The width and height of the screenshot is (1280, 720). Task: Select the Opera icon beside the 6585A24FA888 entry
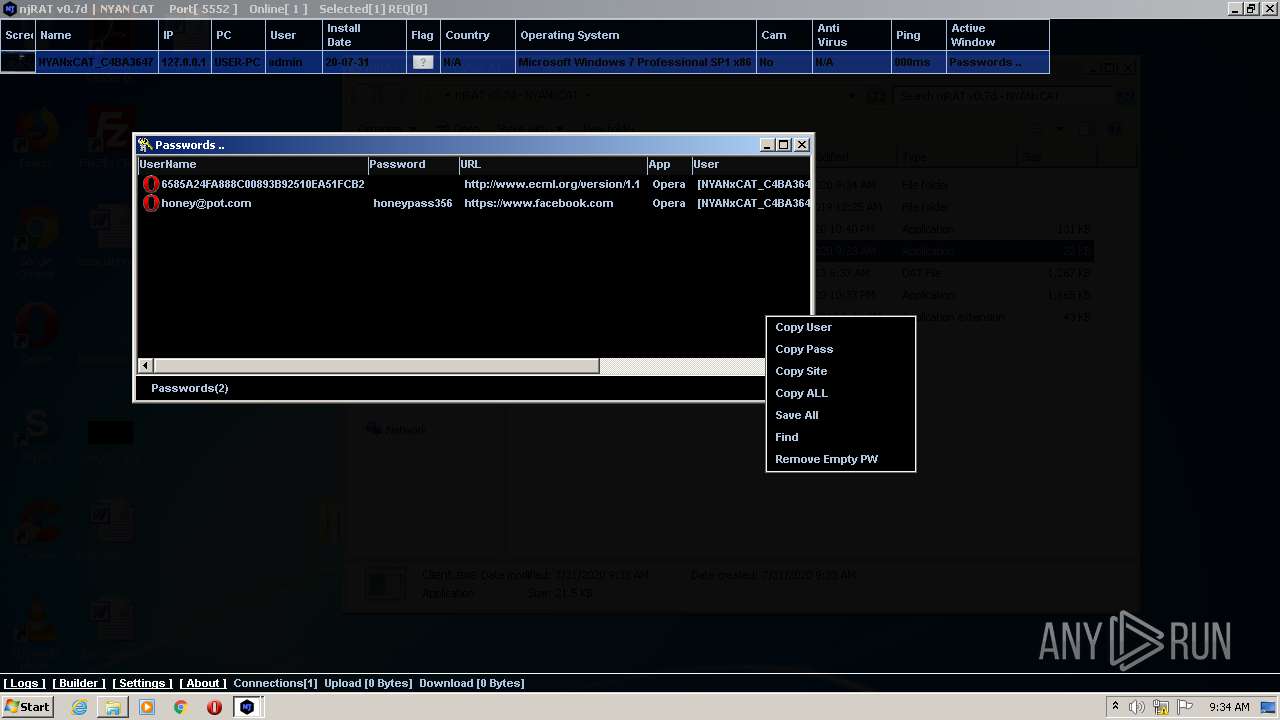pos(151,184)
